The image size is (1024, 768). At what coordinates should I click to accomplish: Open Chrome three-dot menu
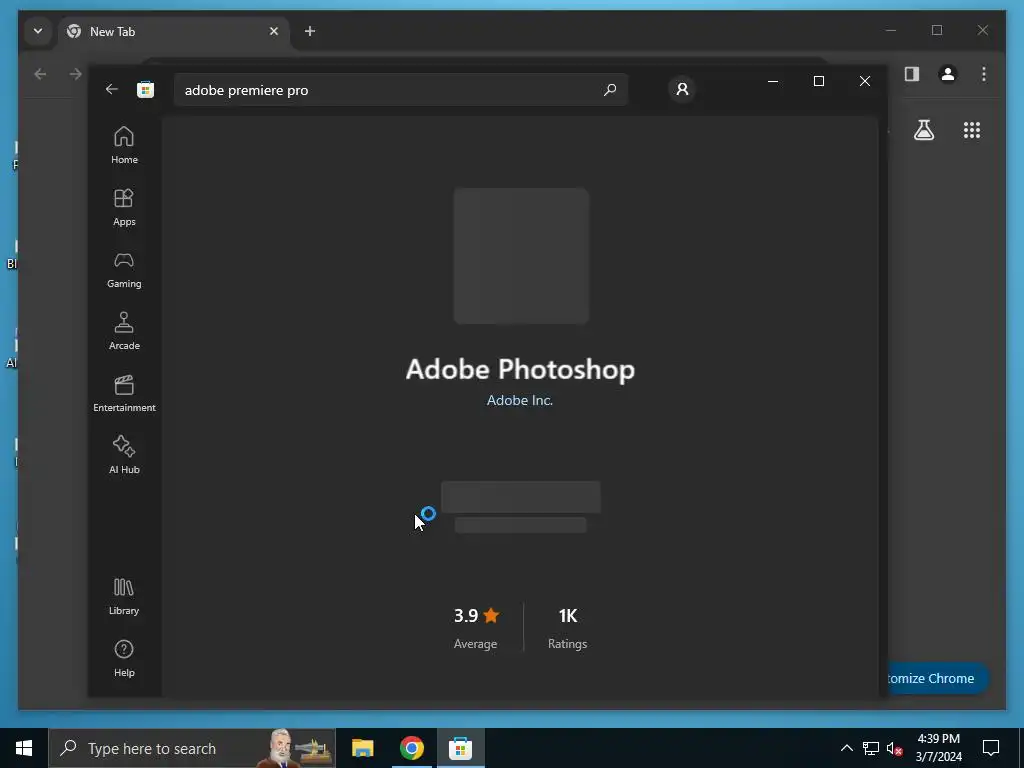[984, 74]
